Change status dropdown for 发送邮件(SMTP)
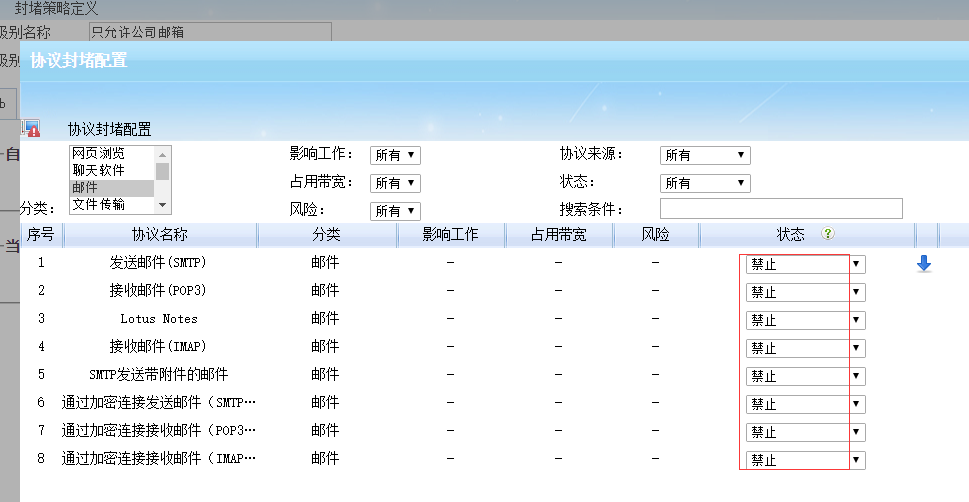The width and height of the screenshot is (969, 502). 802,265
